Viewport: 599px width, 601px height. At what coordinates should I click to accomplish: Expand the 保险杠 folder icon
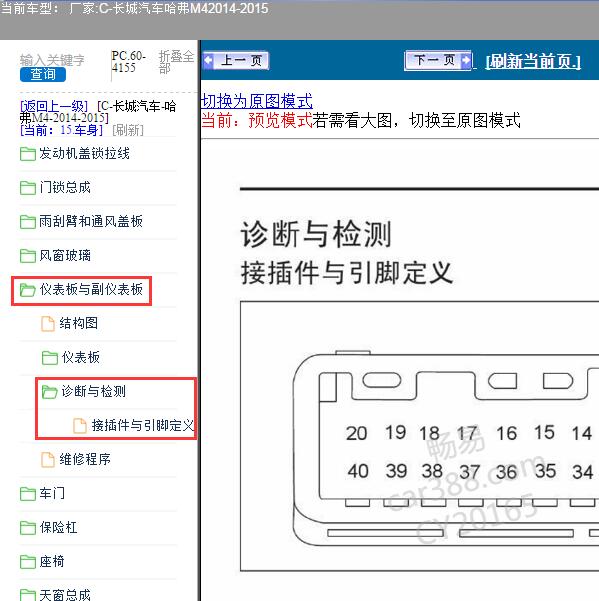(28, 528)
